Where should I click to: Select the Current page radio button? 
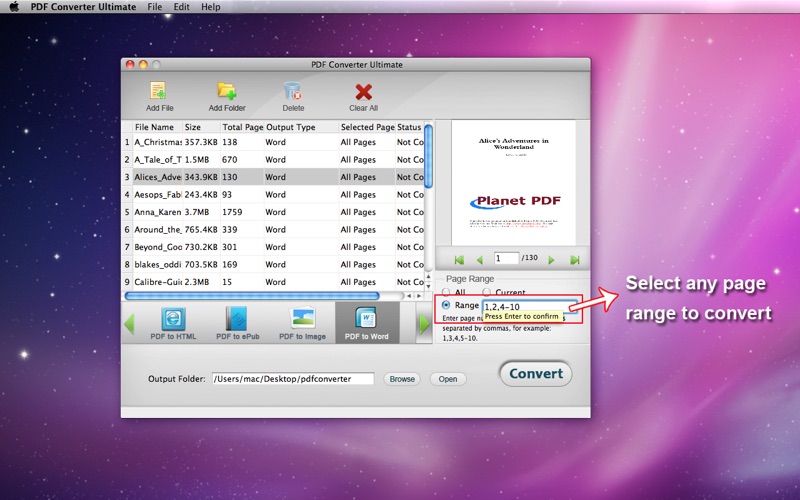[x=487, y=292]
